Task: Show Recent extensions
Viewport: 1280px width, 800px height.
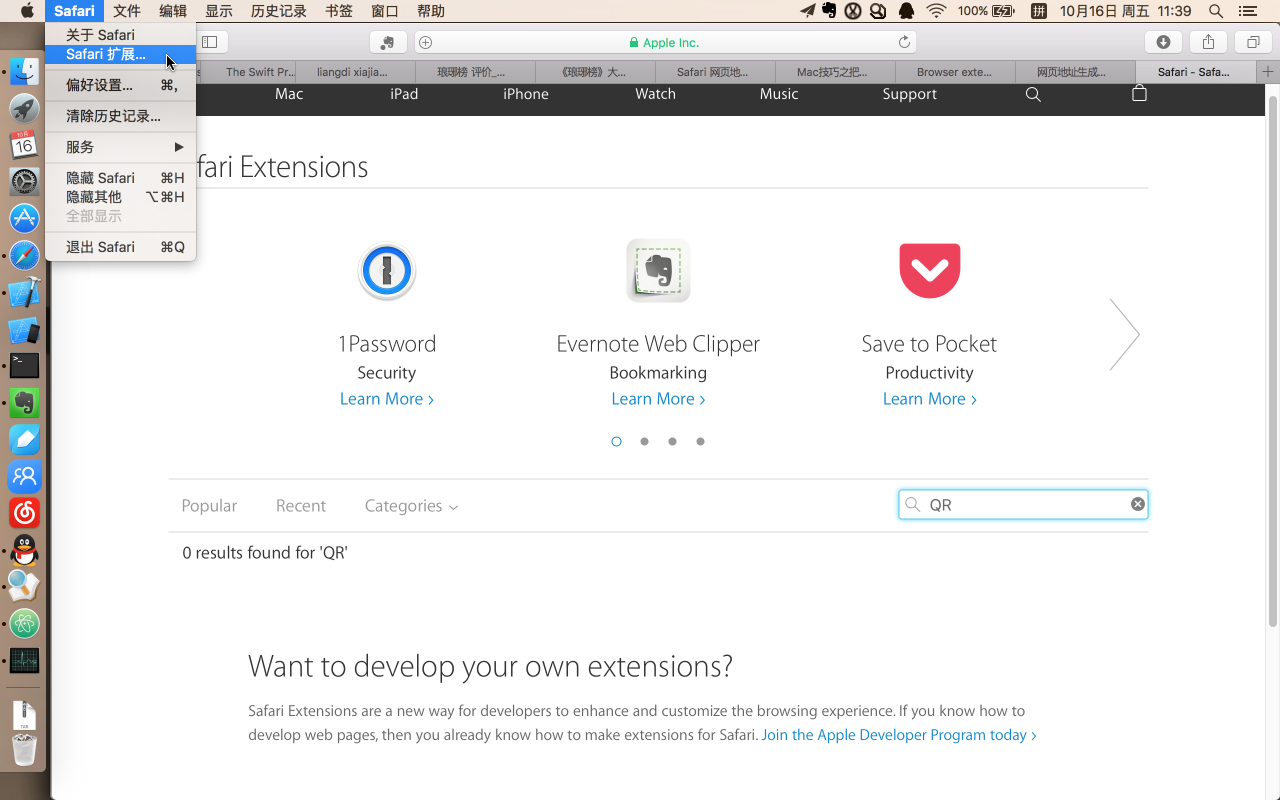Action: click(x=301, y=506)
